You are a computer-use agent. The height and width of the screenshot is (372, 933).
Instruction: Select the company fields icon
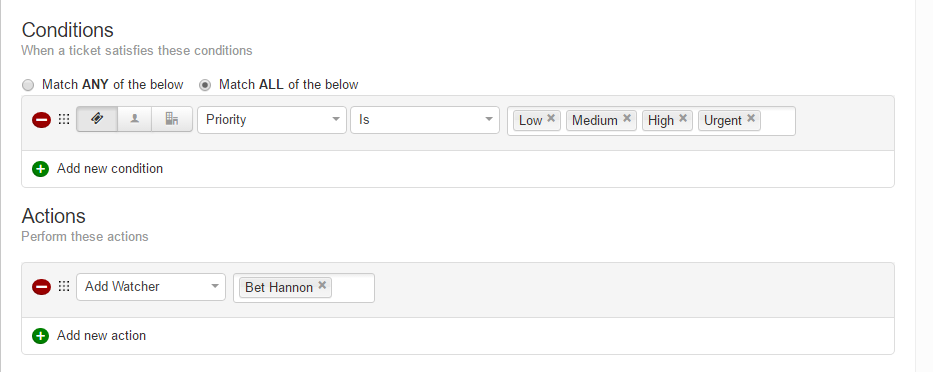172,119
